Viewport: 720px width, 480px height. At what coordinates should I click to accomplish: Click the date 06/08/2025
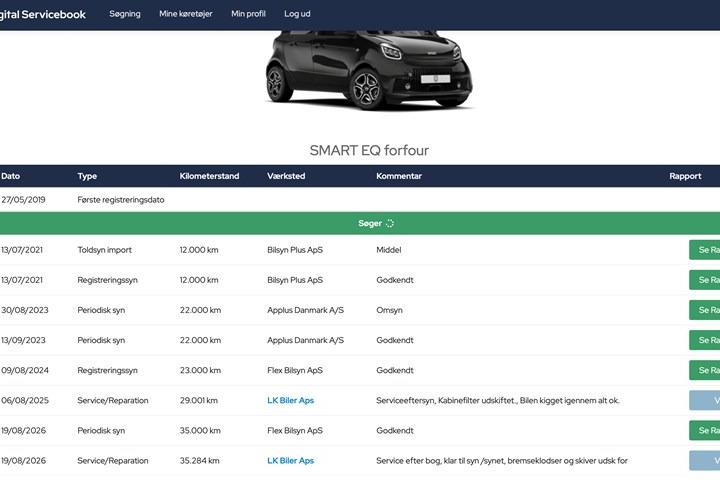(25, 401)
